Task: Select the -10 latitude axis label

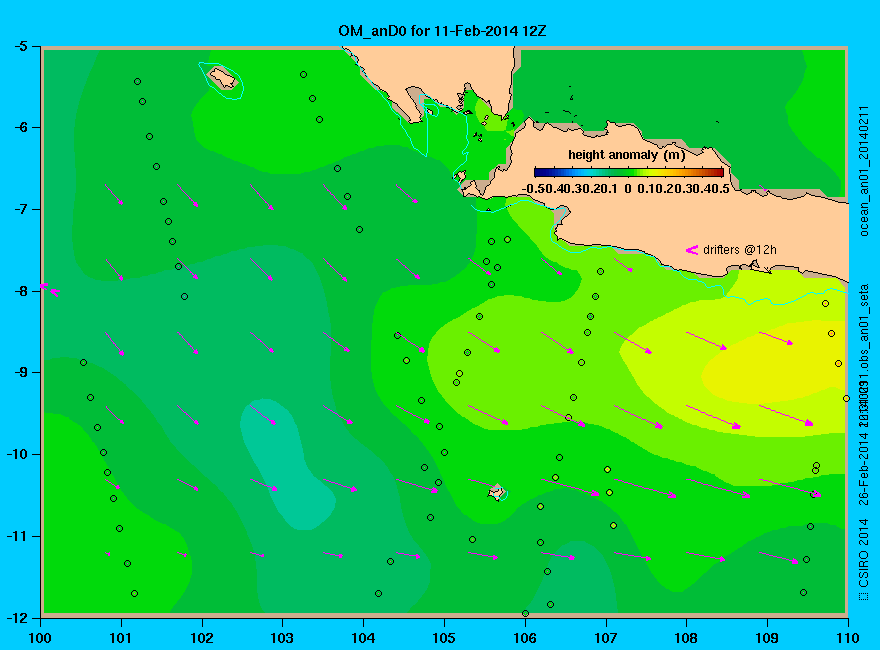Action: 16,454
